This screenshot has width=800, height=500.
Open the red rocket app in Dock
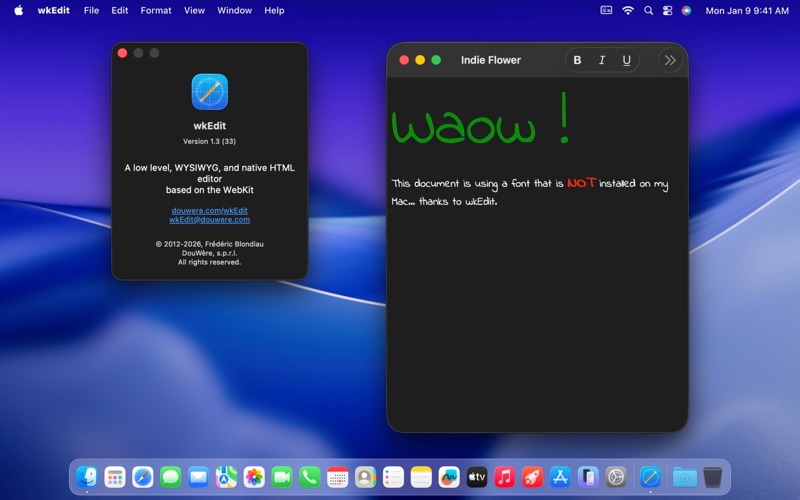point(533,478)
